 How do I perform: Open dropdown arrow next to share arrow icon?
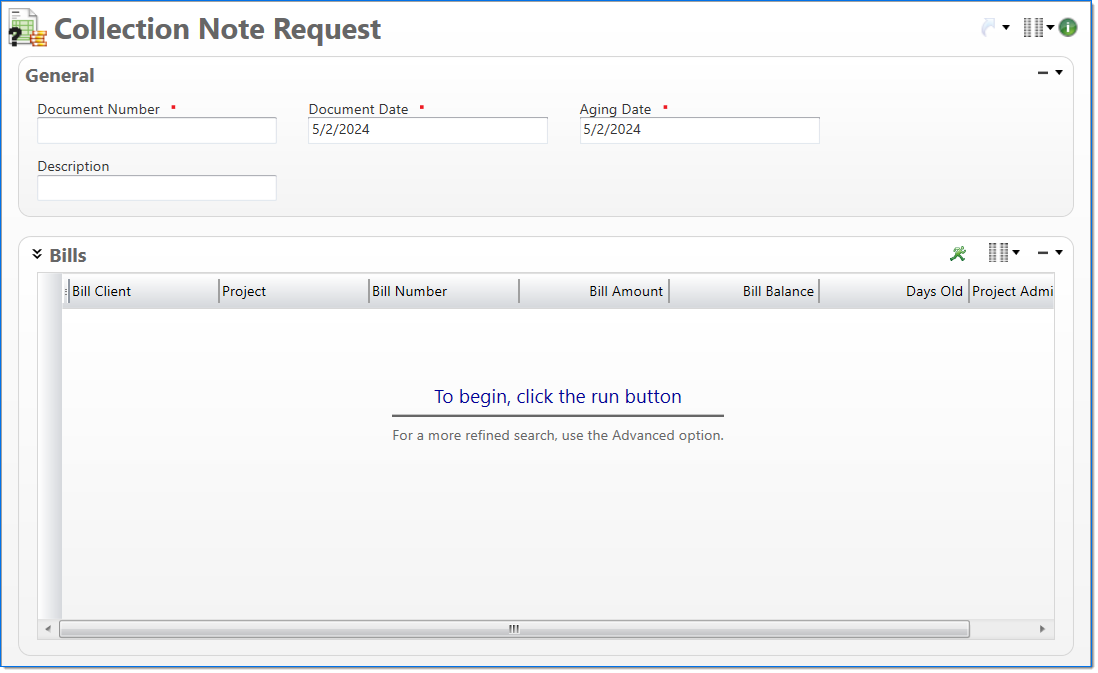coord(1006,28)
